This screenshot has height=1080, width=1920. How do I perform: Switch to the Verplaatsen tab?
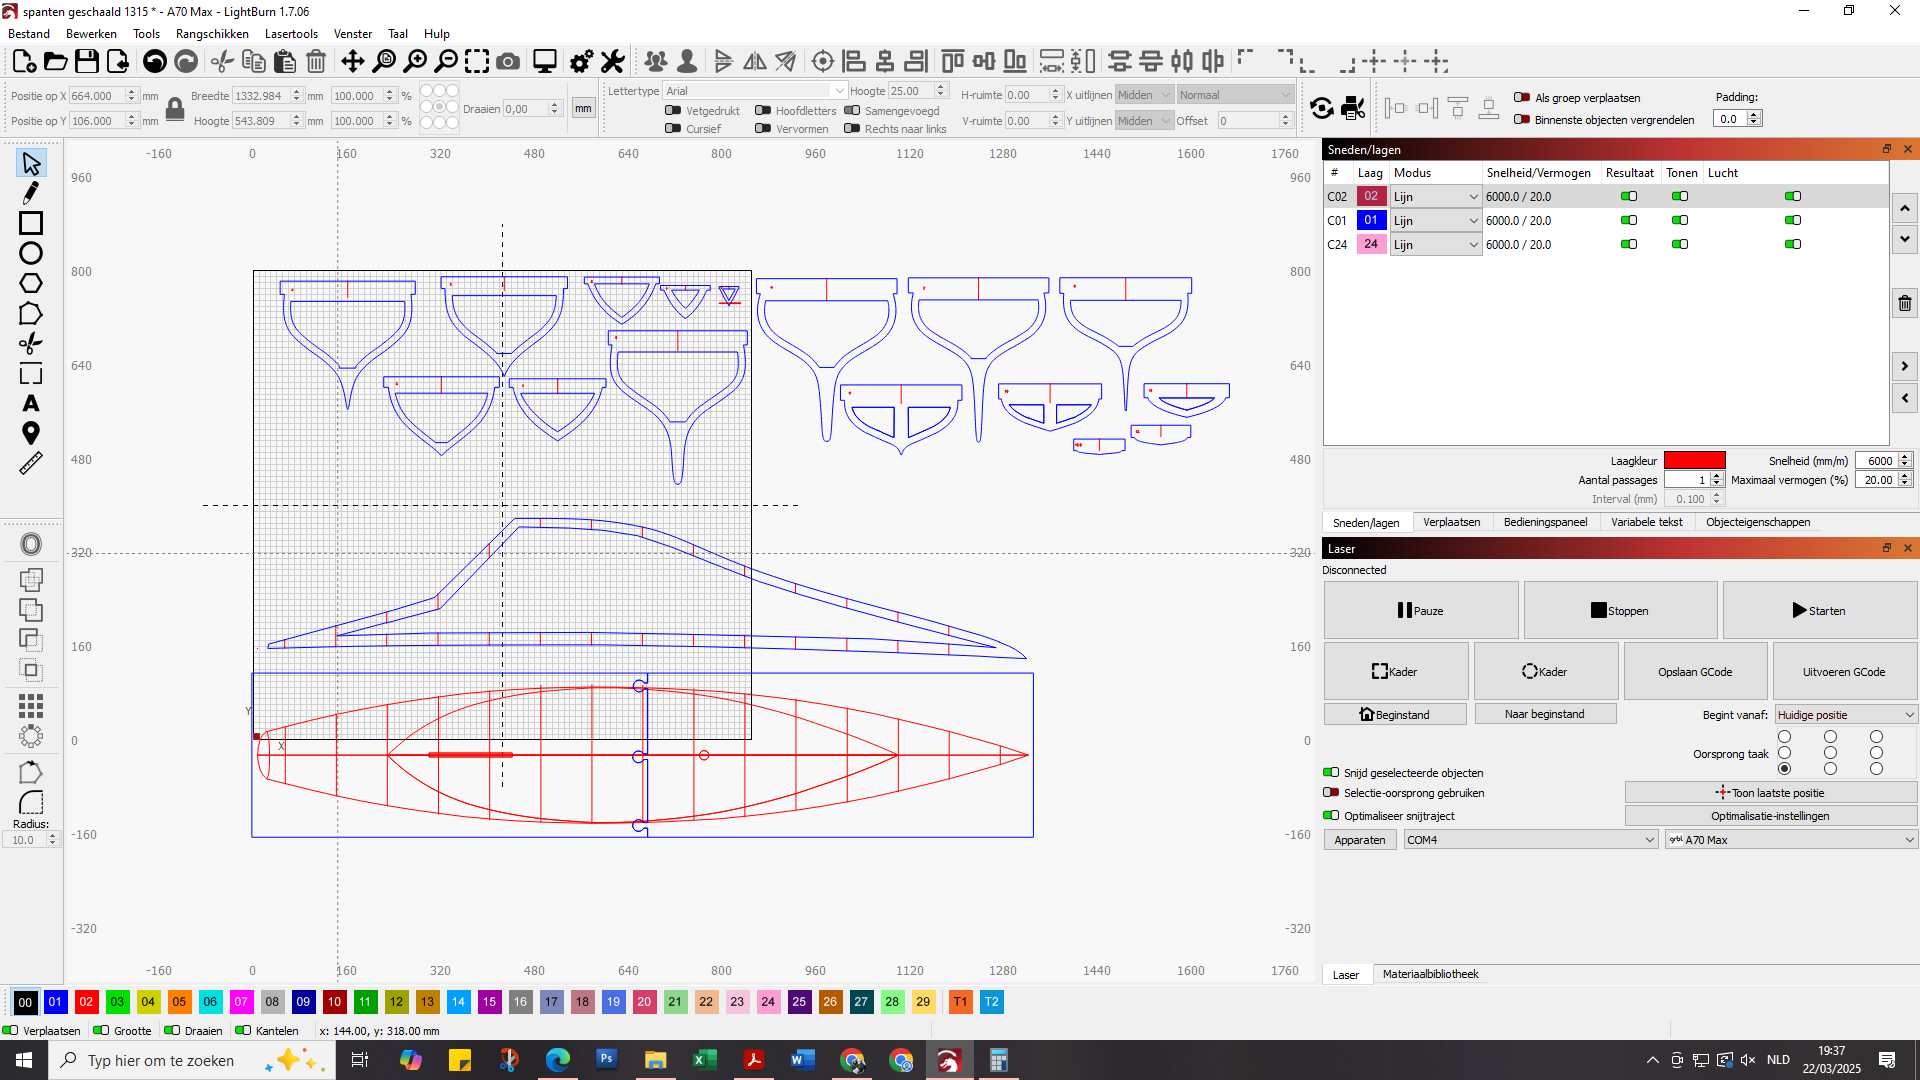1451,522
